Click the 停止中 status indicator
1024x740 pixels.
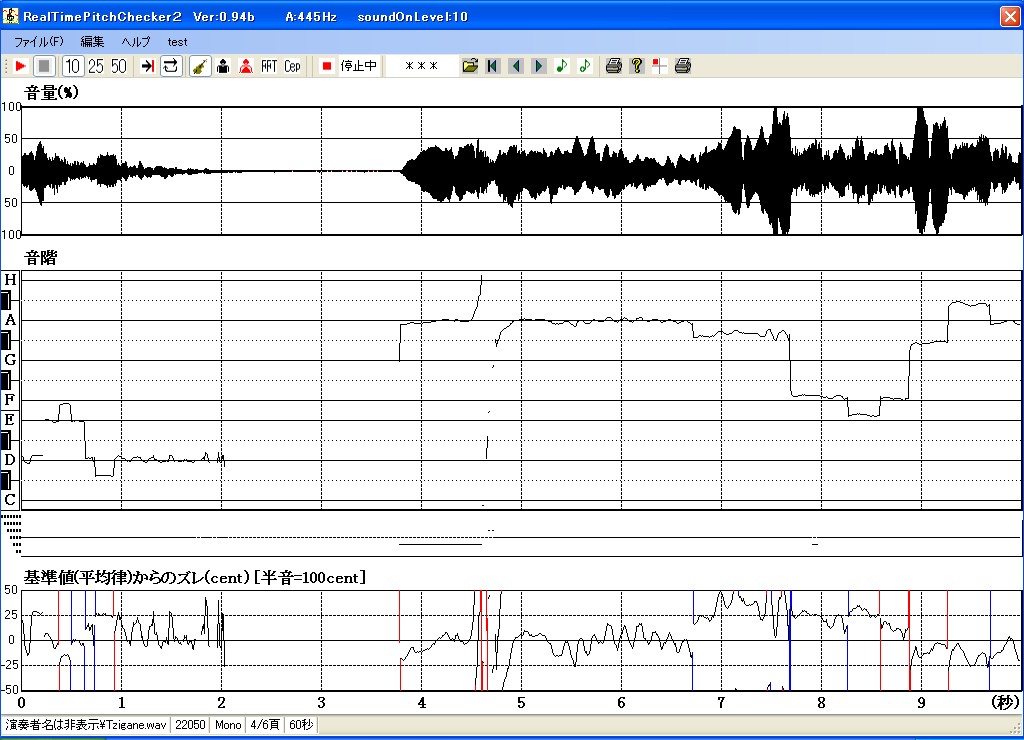359,66
